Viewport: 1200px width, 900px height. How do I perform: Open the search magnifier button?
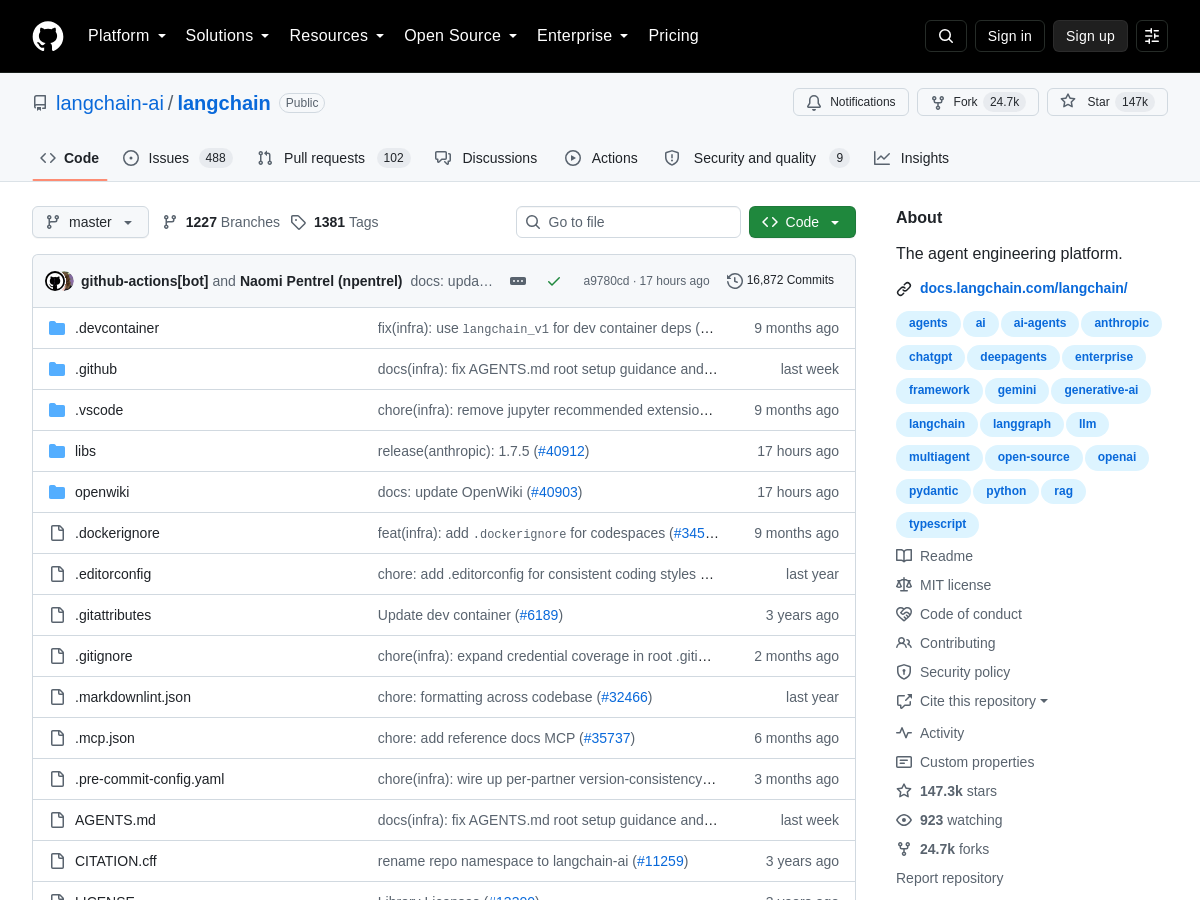[x=946, y=36]
